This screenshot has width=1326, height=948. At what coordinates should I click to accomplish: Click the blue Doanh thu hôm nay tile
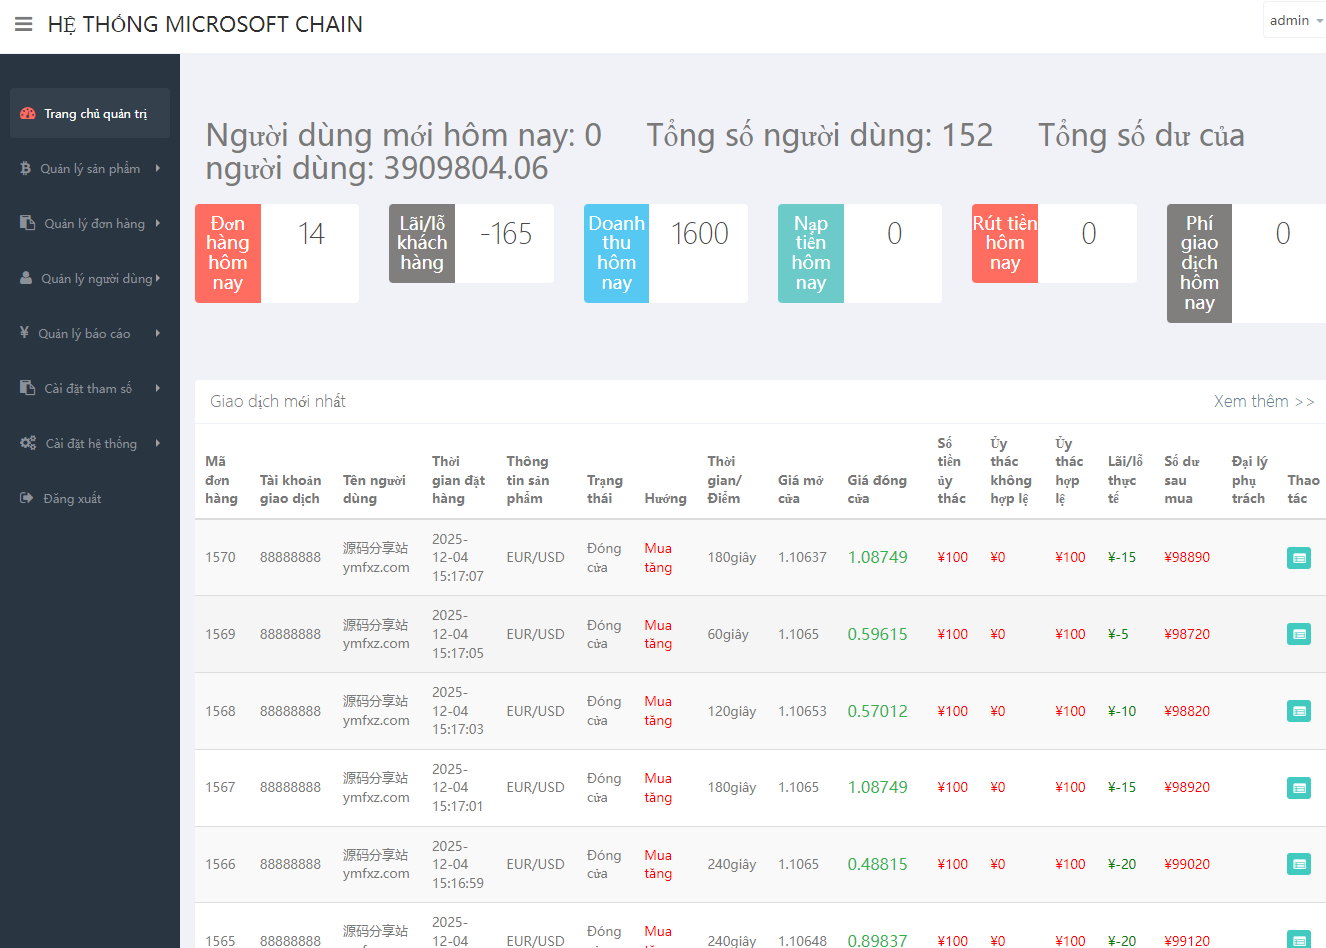click(x=616, y=253)
